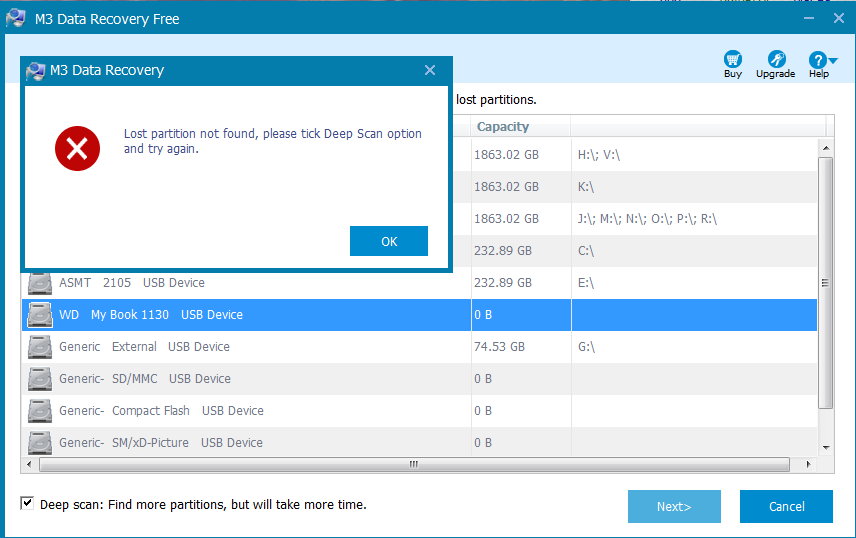856x538 pixels.
Task: Click the Cancel button
Action: click(x=786, y=506)
